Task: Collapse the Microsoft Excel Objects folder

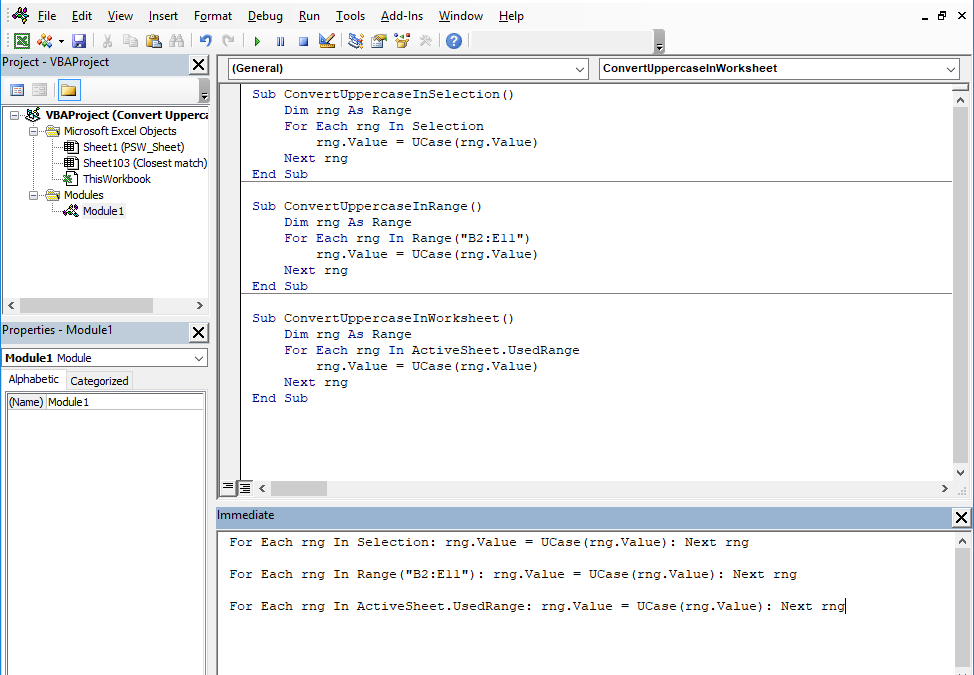Action: point(33,130)
